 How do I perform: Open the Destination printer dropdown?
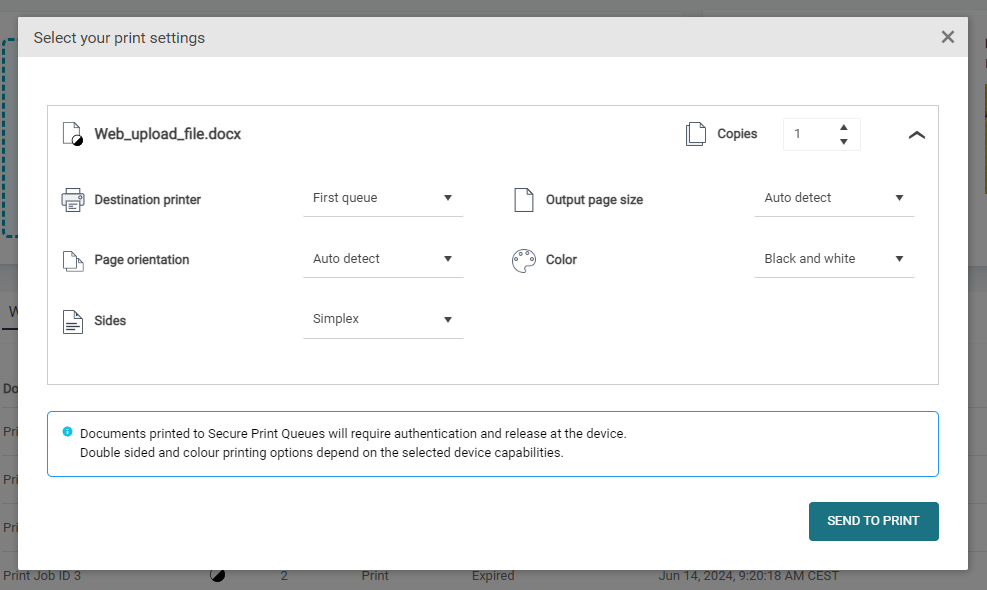383,198
